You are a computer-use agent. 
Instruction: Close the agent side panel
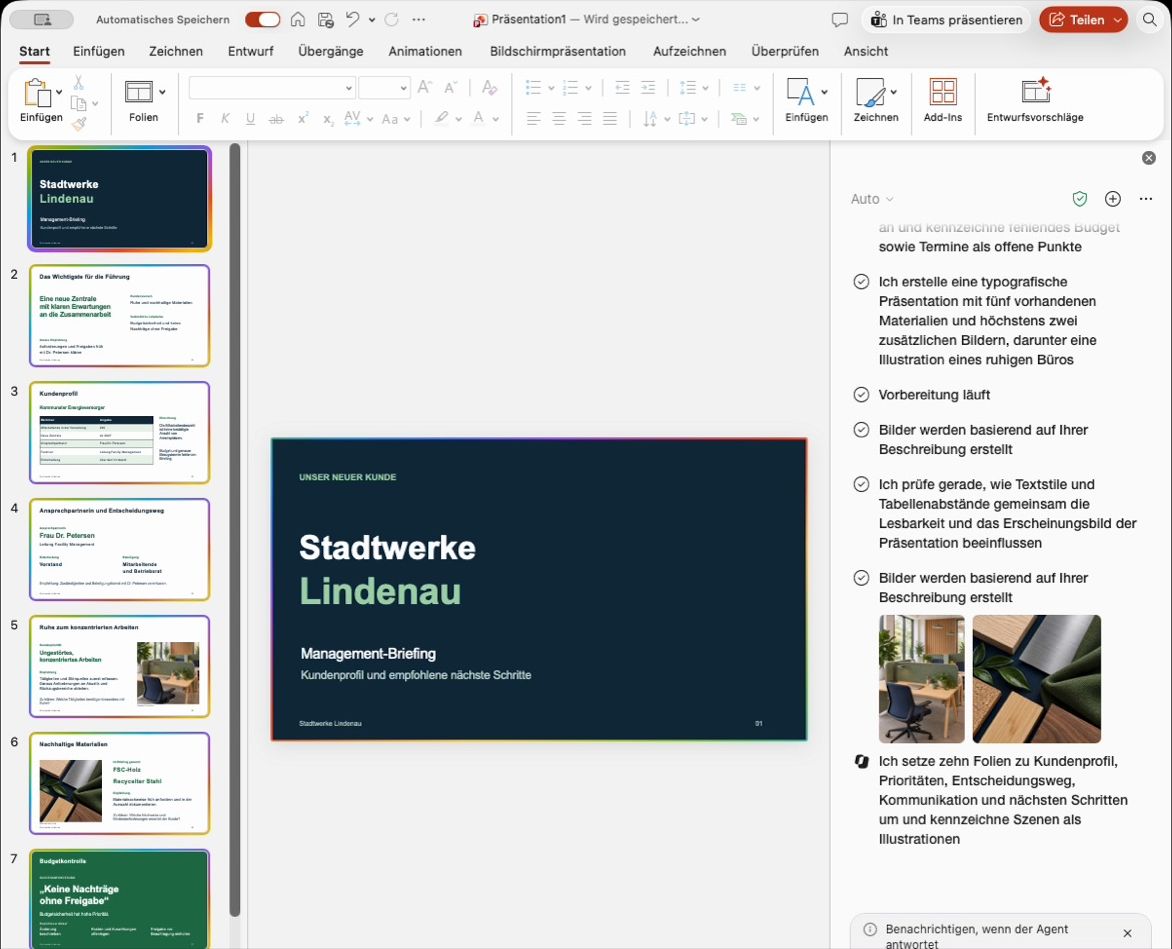coord(1149,158)
